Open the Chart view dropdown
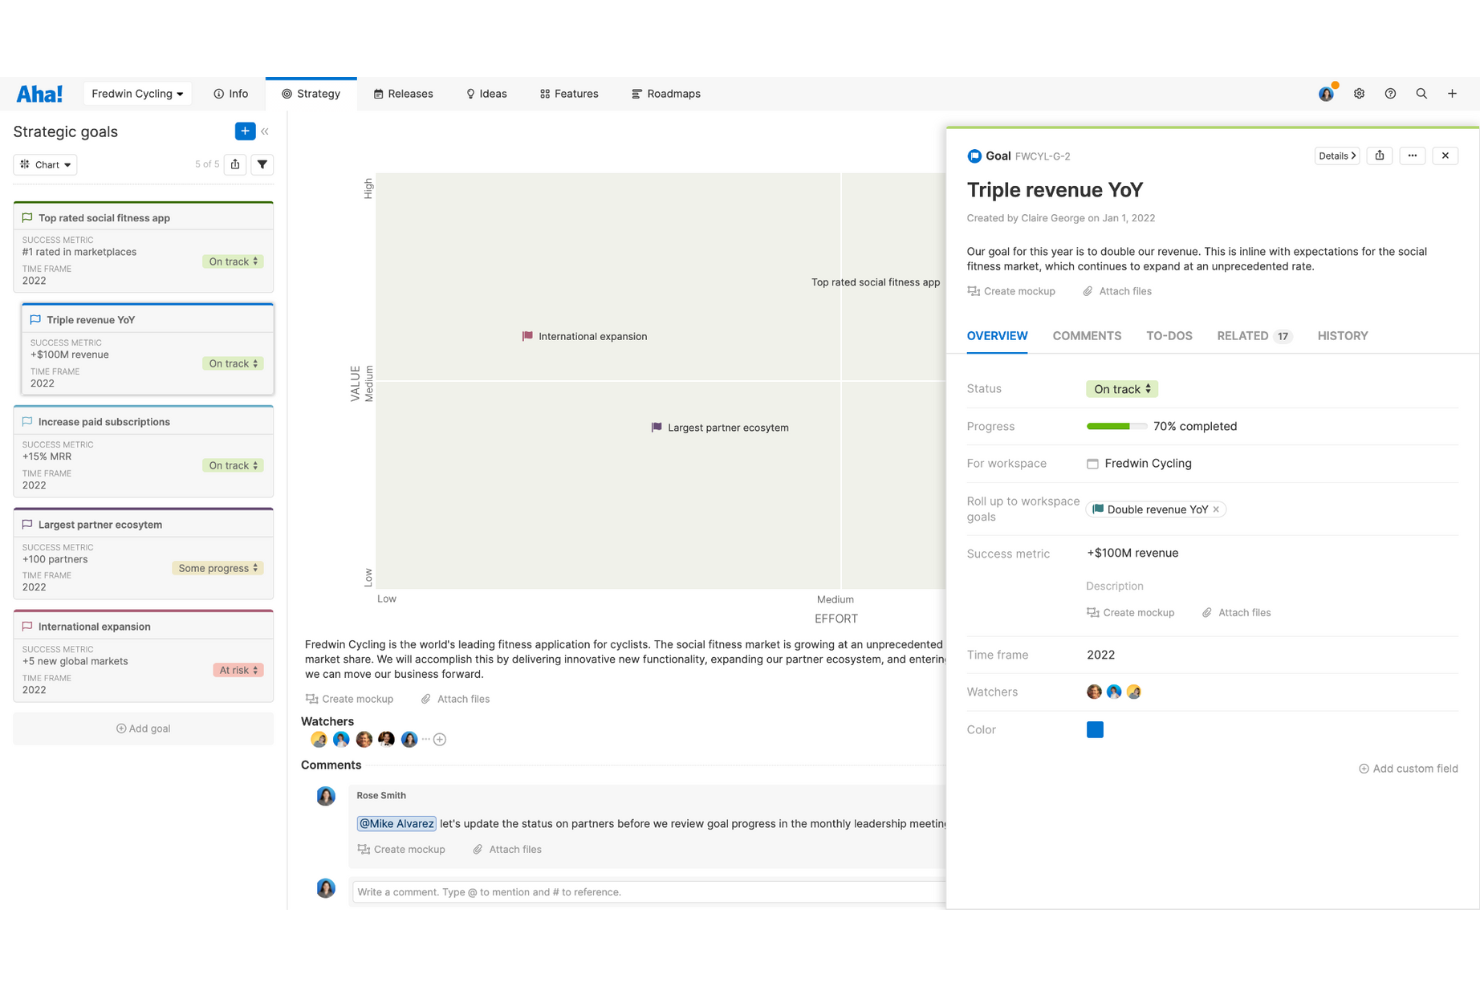The height and width of the screenshot is (987, 1480). [x=45, y=165]
